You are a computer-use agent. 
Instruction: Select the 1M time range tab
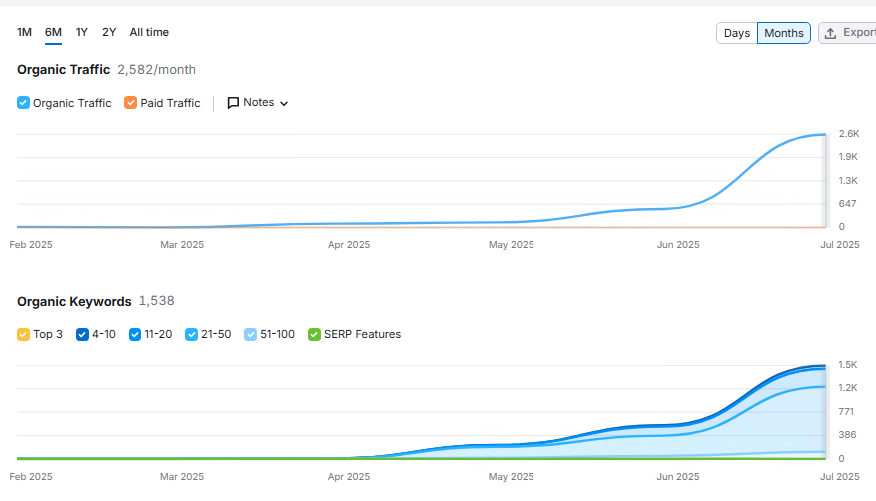tap(24, 32)
